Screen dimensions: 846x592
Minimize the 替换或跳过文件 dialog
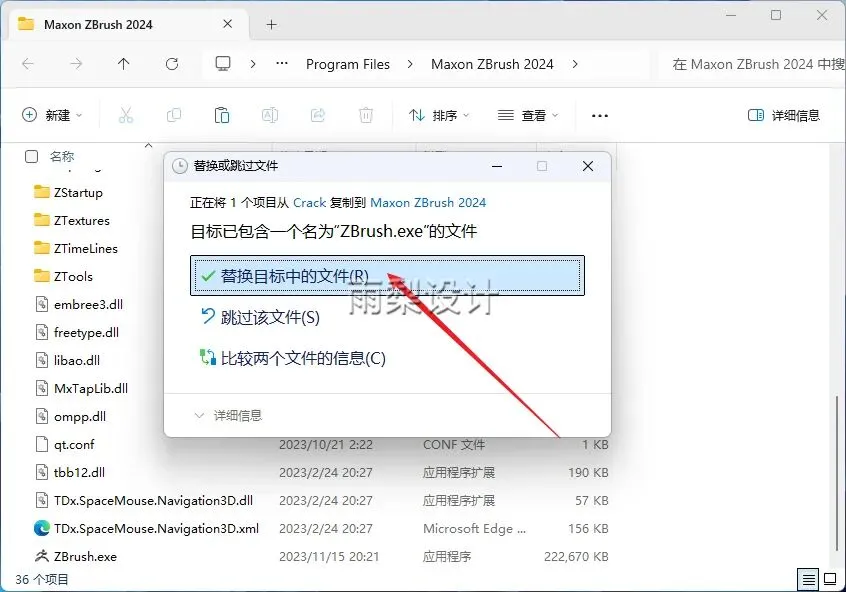497,166
